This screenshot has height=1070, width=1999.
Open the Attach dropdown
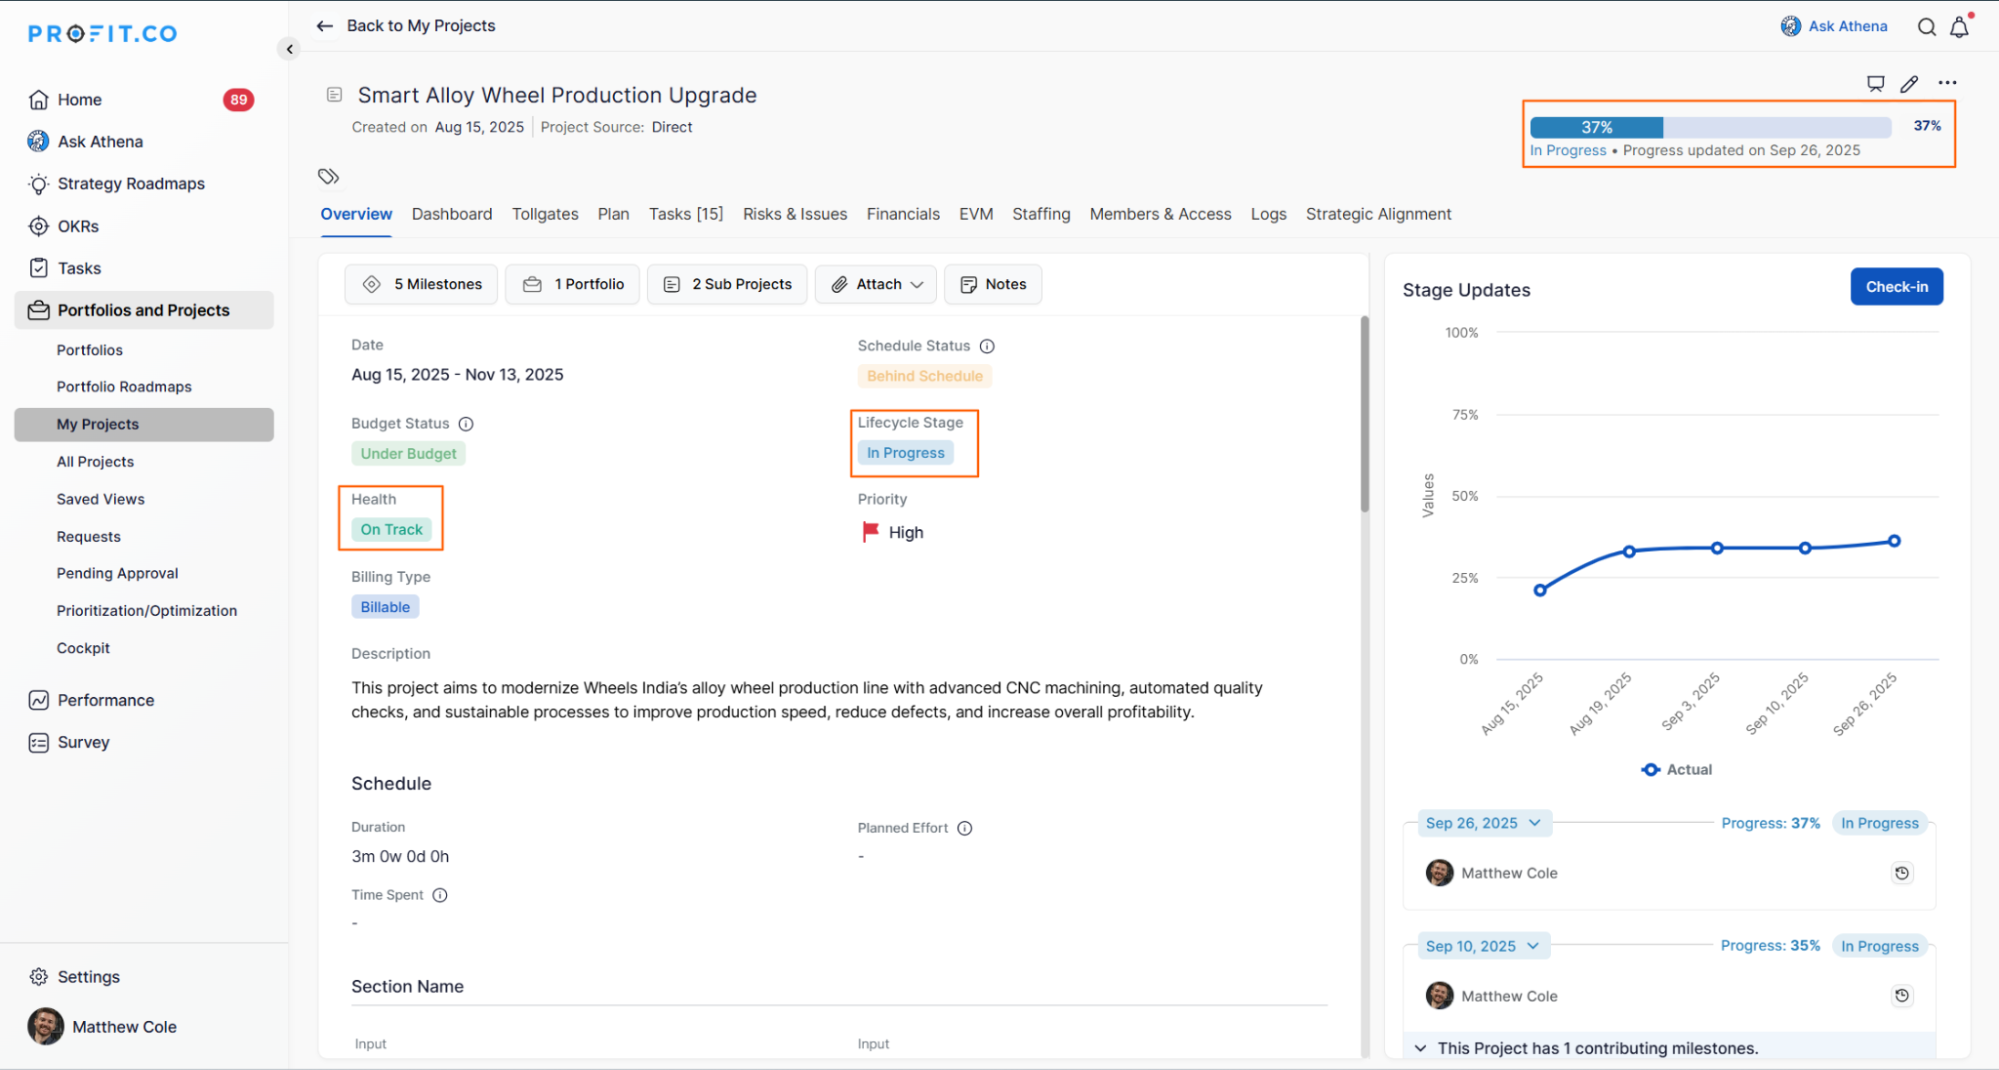877,285
